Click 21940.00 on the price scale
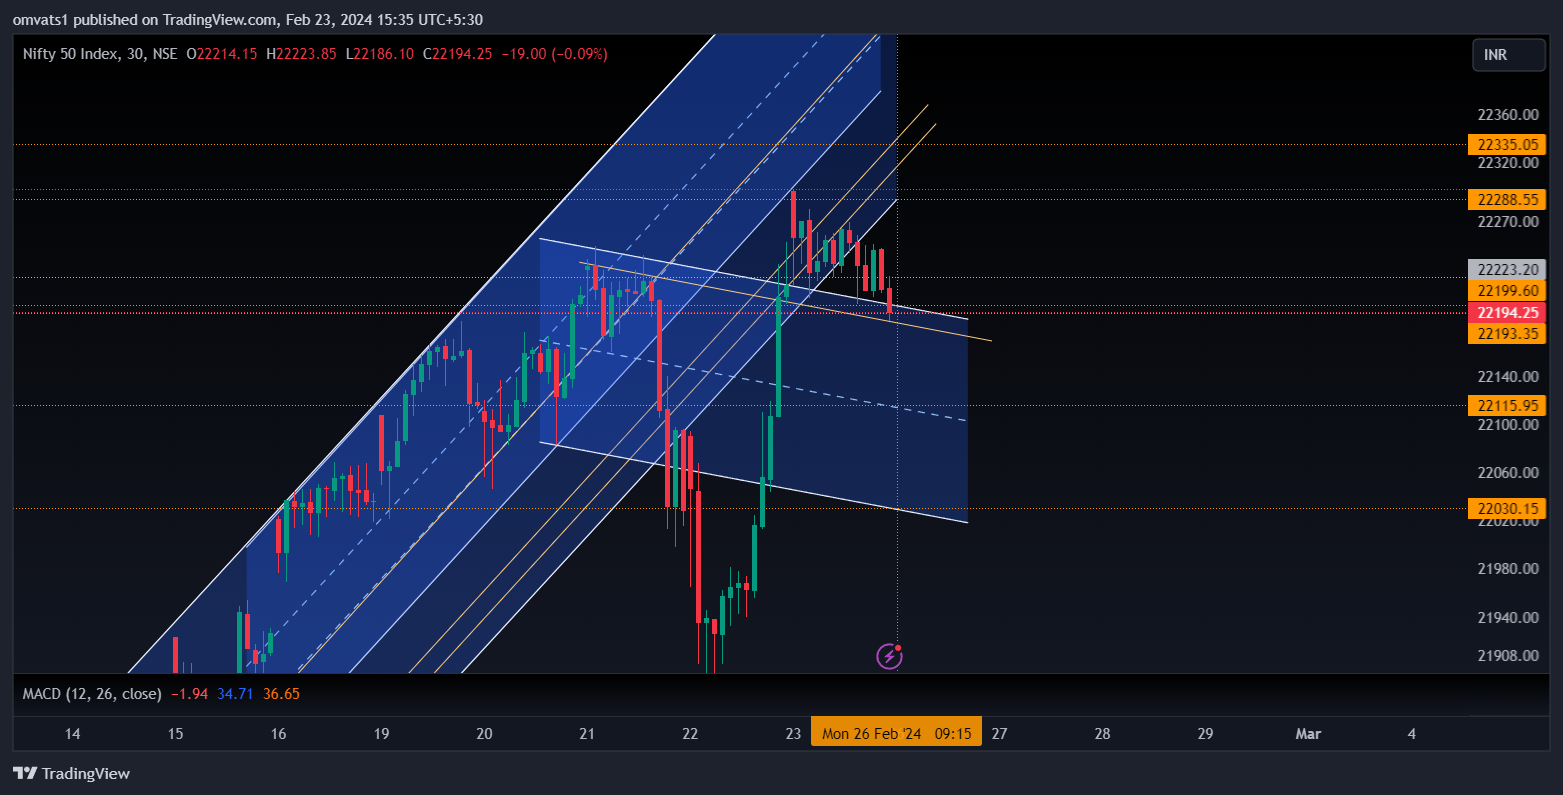The image size is (1563, 795). 1508,618
